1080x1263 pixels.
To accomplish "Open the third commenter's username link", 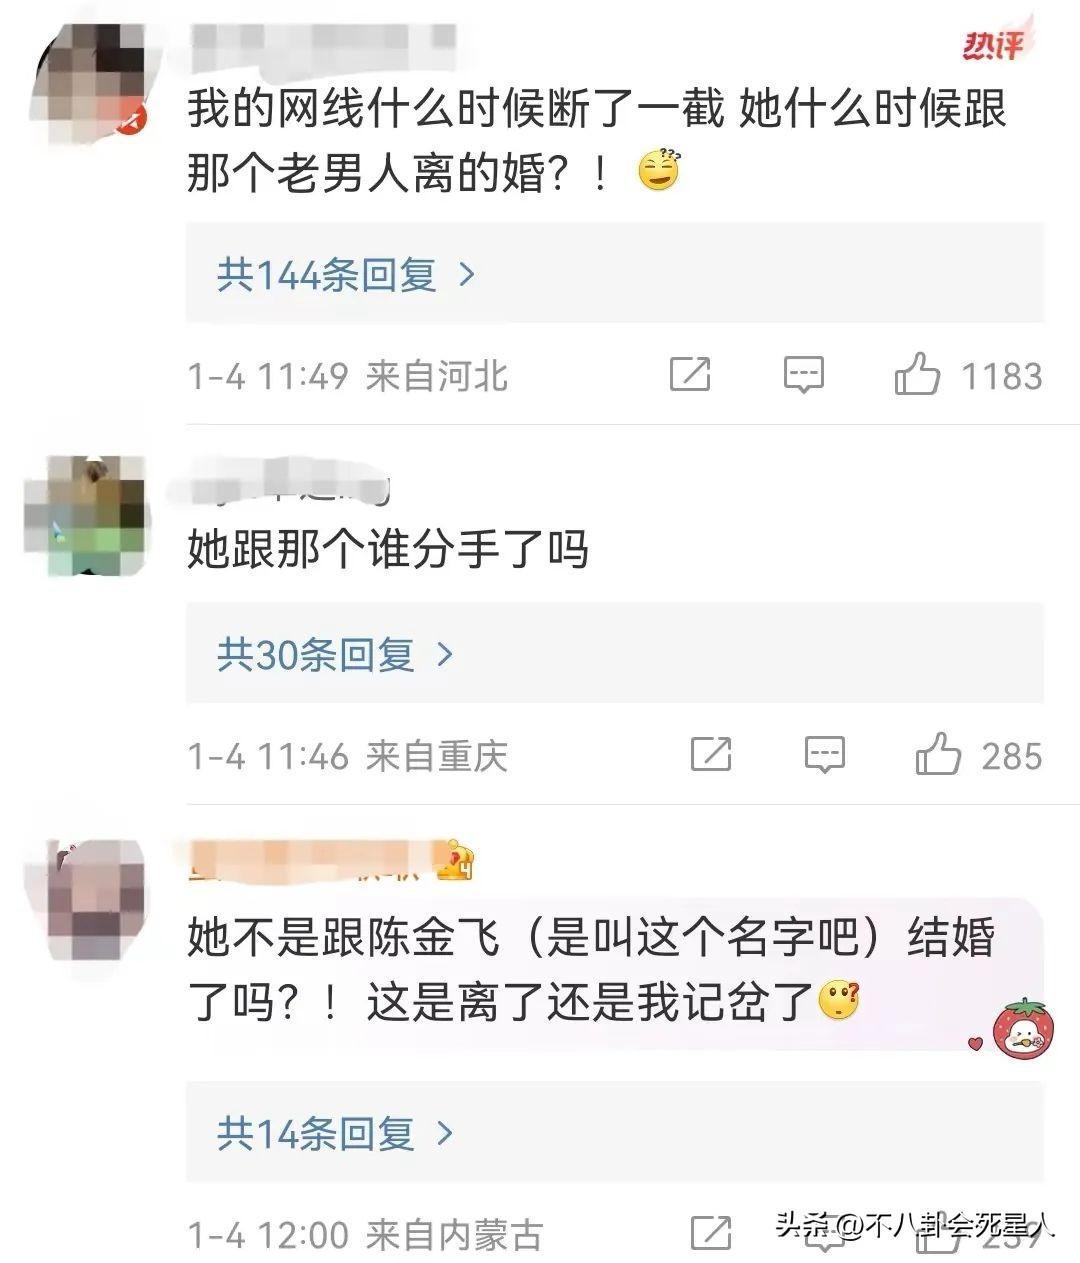I will tap(310, 861).
